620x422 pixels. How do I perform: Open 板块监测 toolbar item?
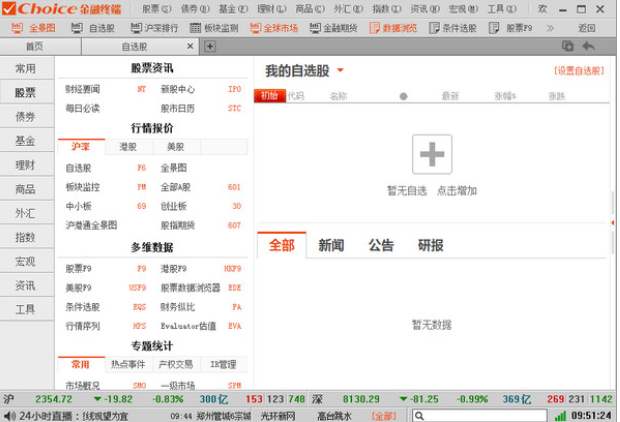click(x=214, y=28)
